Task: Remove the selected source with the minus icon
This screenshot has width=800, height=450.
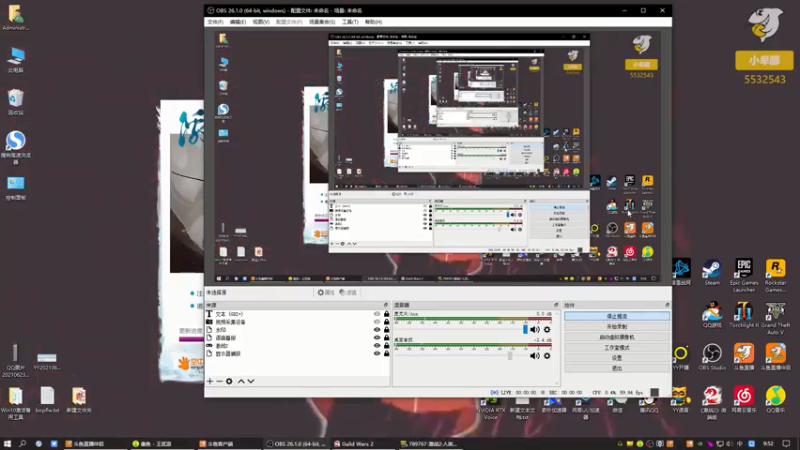Action: 219,381
